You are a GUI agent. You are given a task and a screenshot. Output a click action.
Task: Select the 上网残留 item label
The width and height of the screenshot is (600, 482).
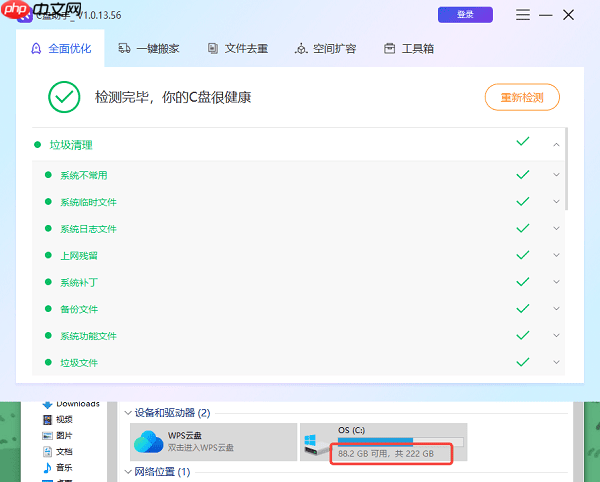[79, 256]
